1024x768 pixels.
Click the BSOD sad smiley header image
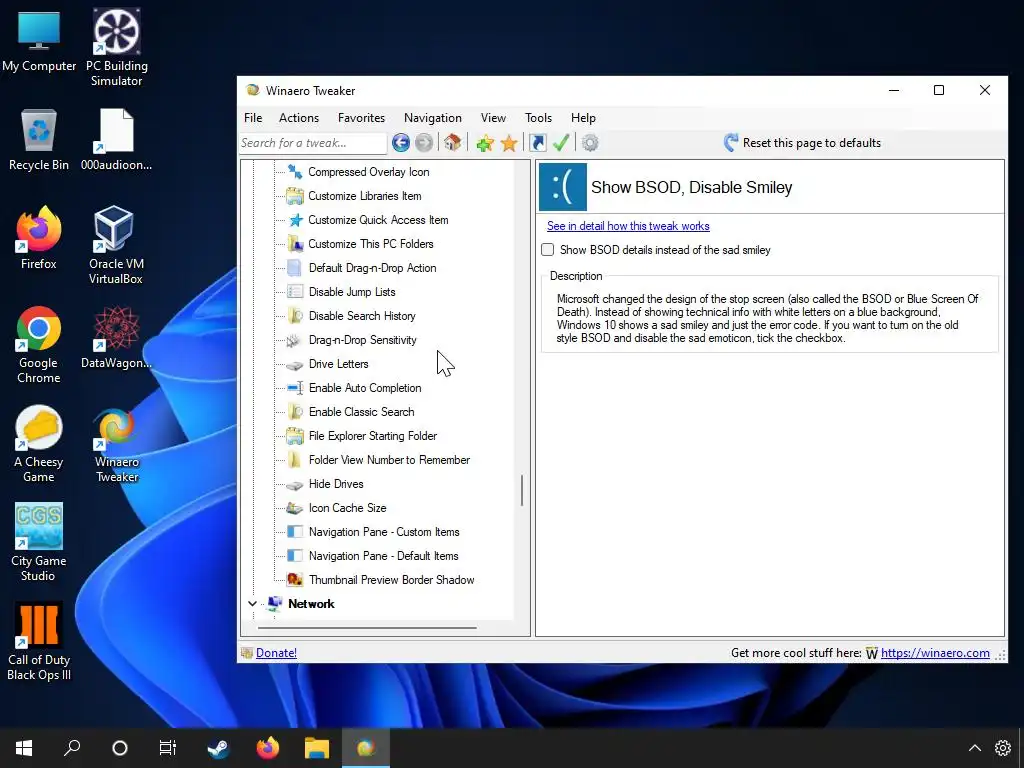(562, 187)
